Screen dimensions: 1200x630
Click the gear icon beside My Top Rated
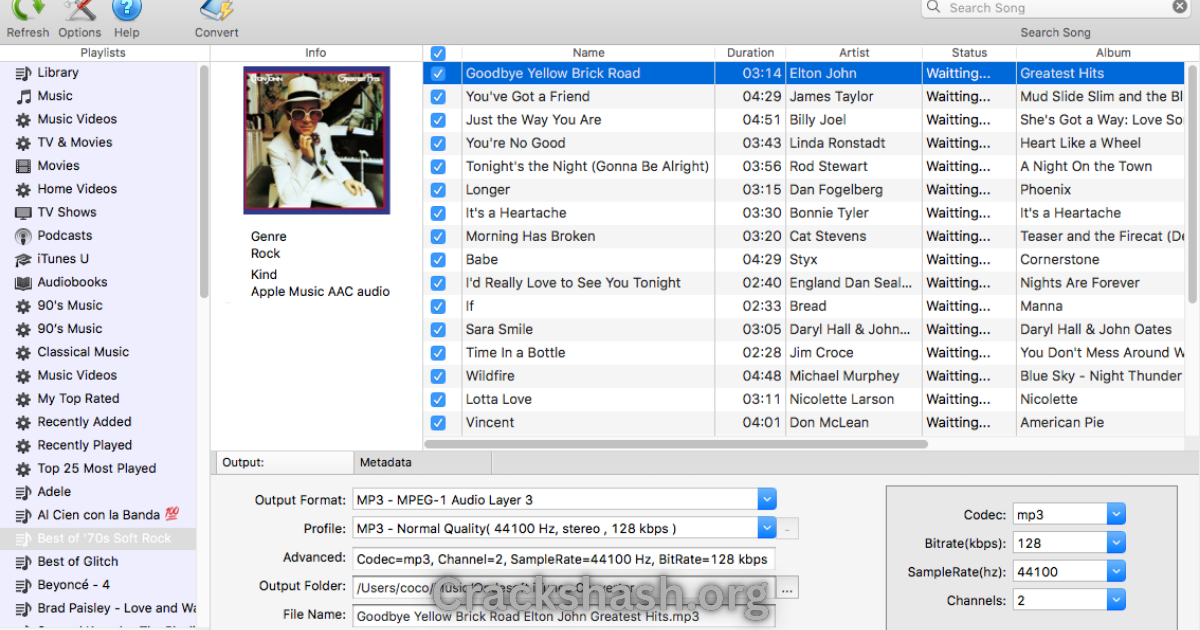pos(23,399)
